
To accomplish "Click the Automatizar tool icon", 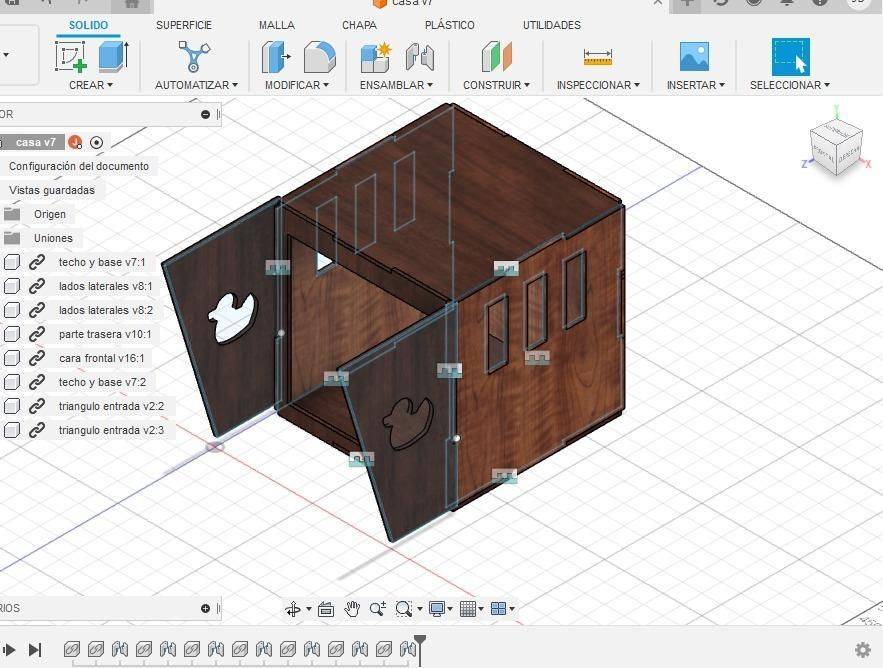I will click(x=194, y=56).
